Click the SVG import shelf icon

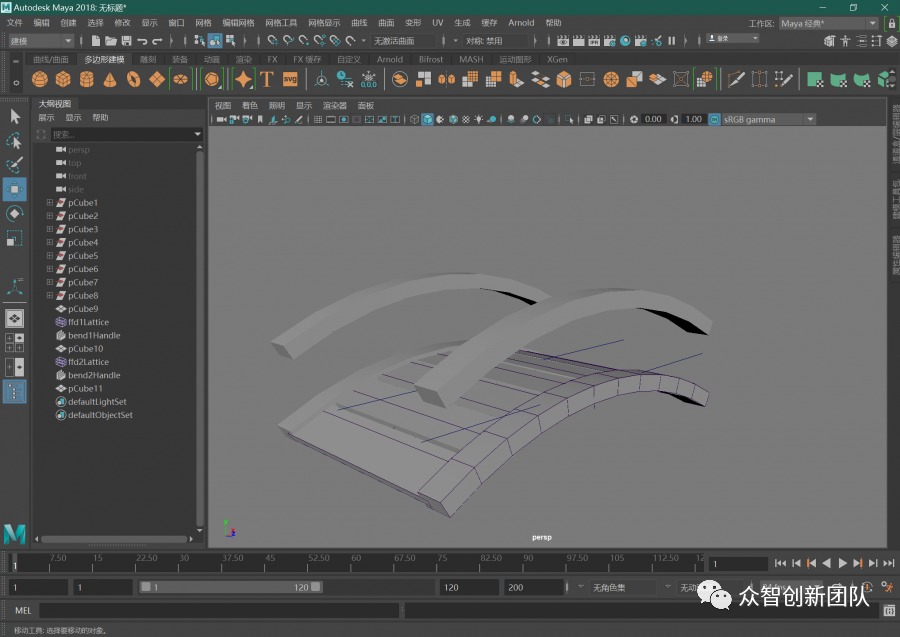click(x=290, y=80)
